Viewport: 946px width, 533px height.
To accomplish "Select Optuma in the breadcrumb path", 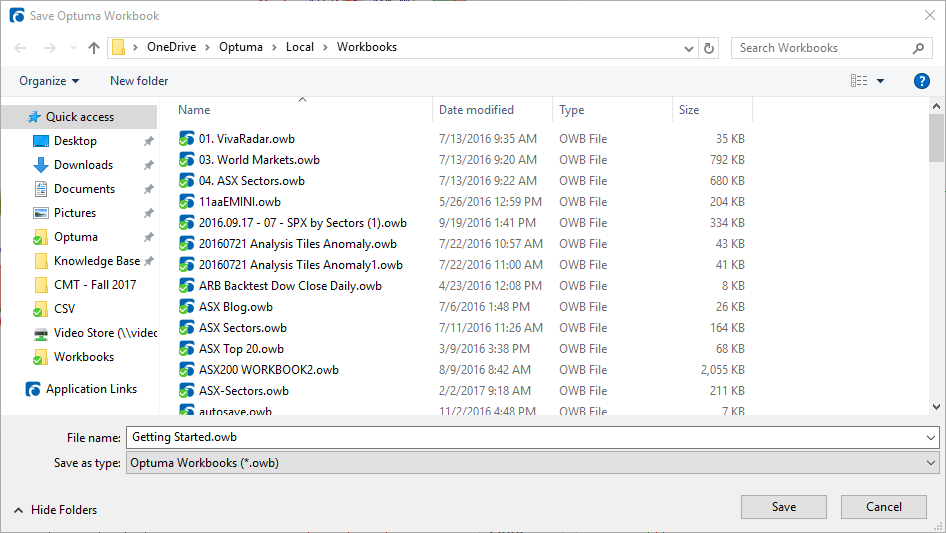I will [241, 47].
